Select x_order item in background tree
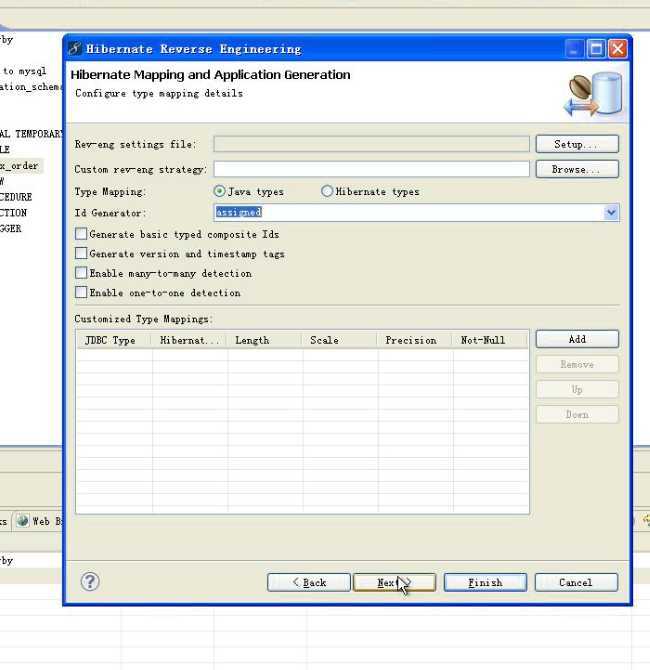Image resolution: width=650 pixels, height=670 pixels. point(20,166)
